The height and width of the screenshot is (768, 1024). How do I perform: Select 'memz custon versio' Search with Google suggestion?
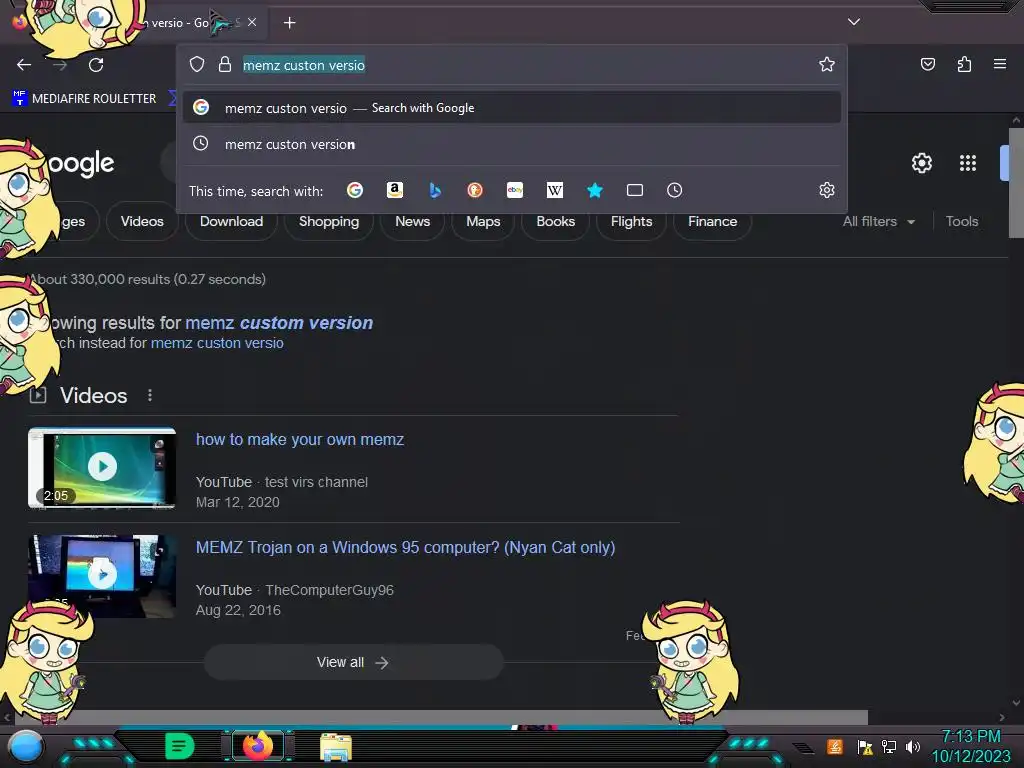(512, 108)
